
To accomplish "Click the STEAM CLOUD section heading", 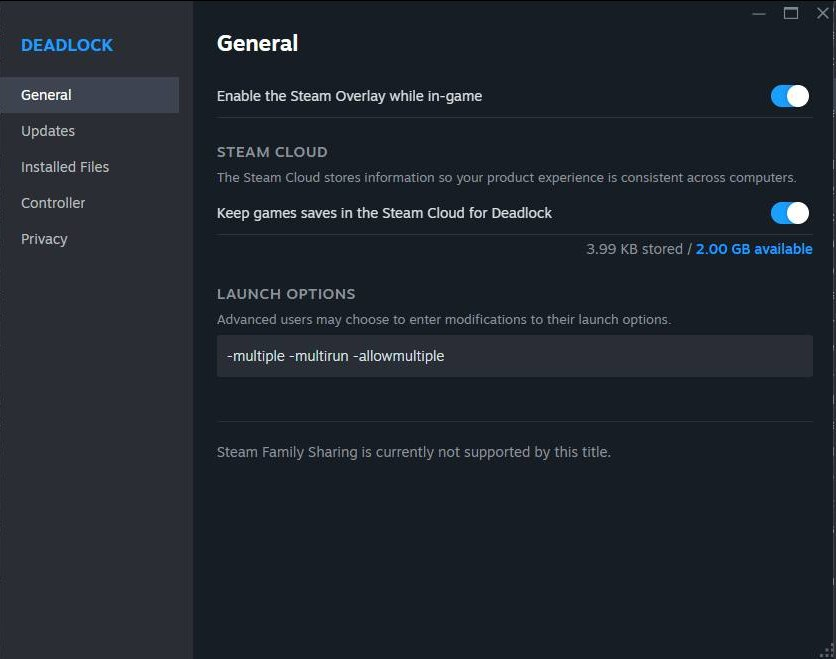I will (272, 152).
